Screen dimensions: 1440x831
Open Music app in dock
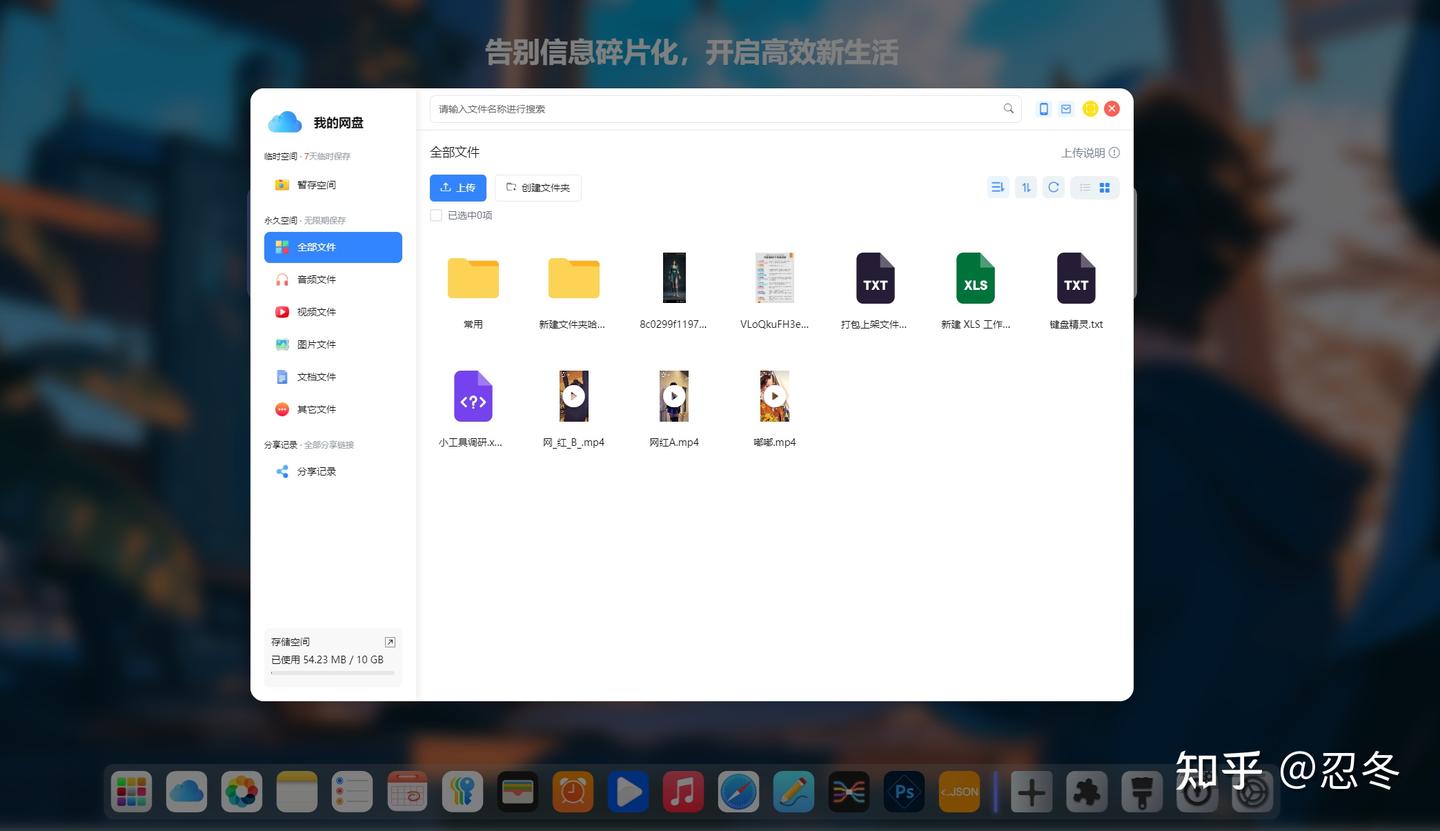[x=683, y=792]
